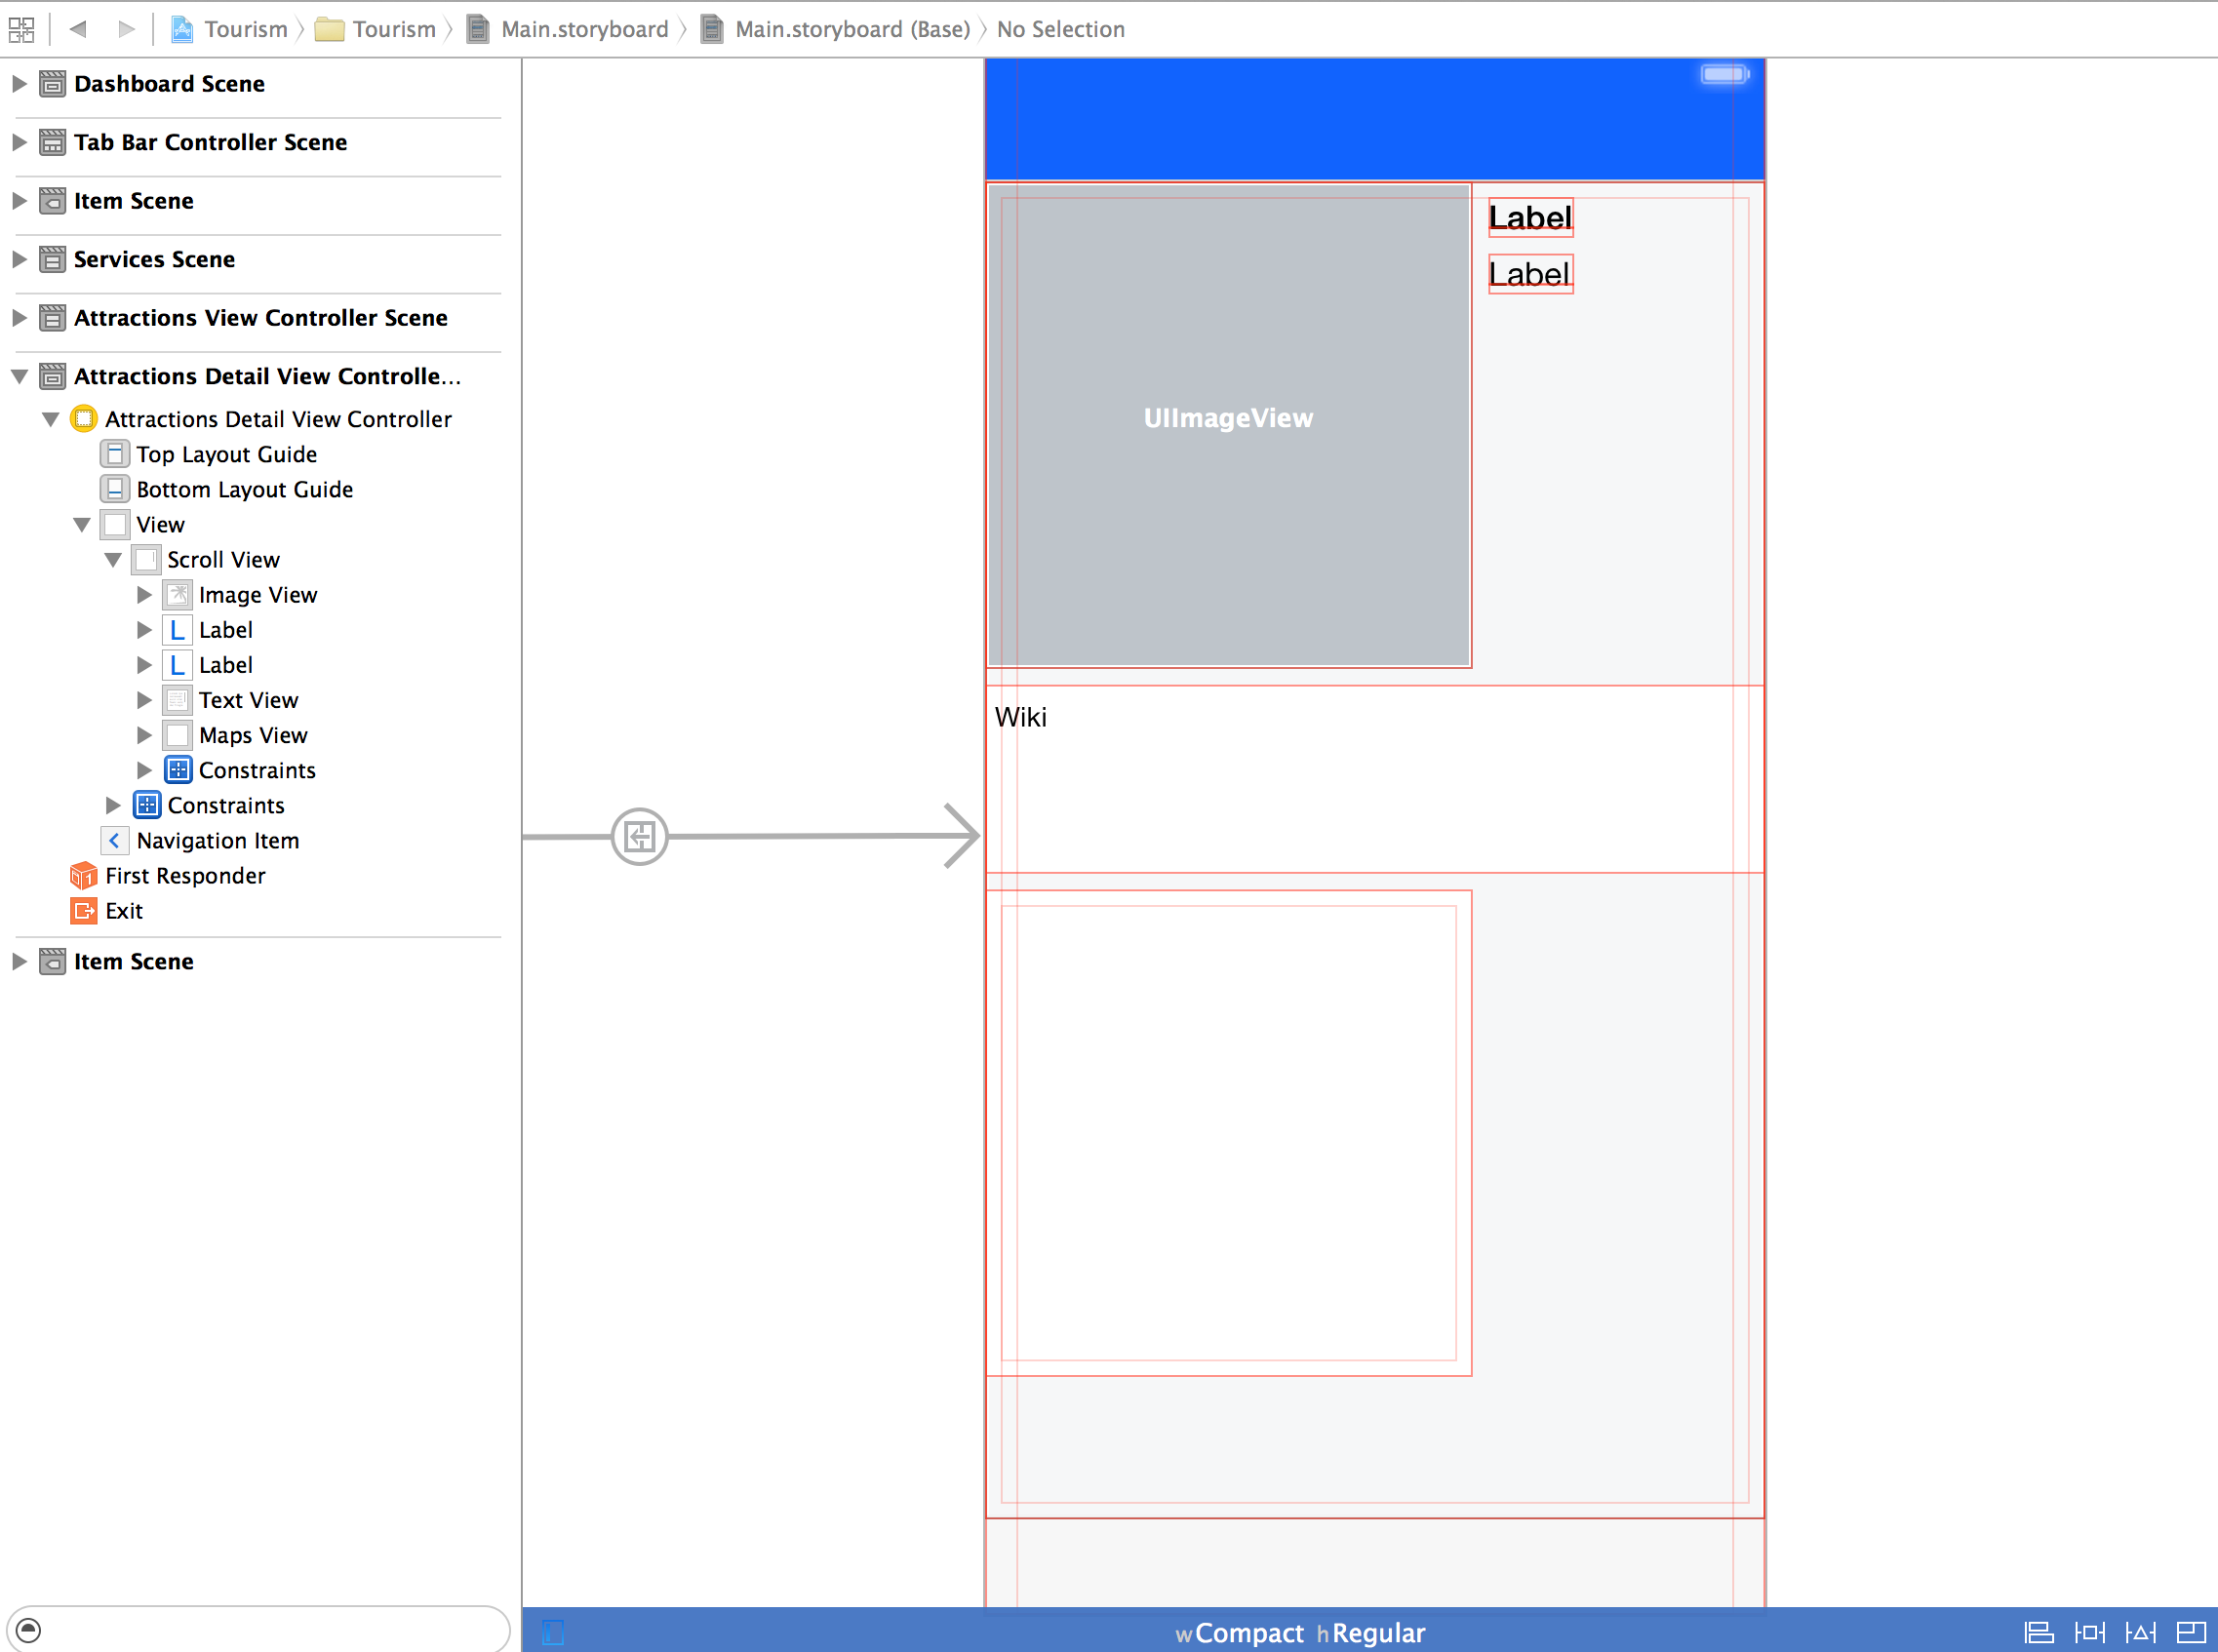Image resolution: width=2218 pixels, height=1652 pixels.
Task: Open the wCompact hRegular size class control
Action: pyautogui.click(x=1299, y=1633)
